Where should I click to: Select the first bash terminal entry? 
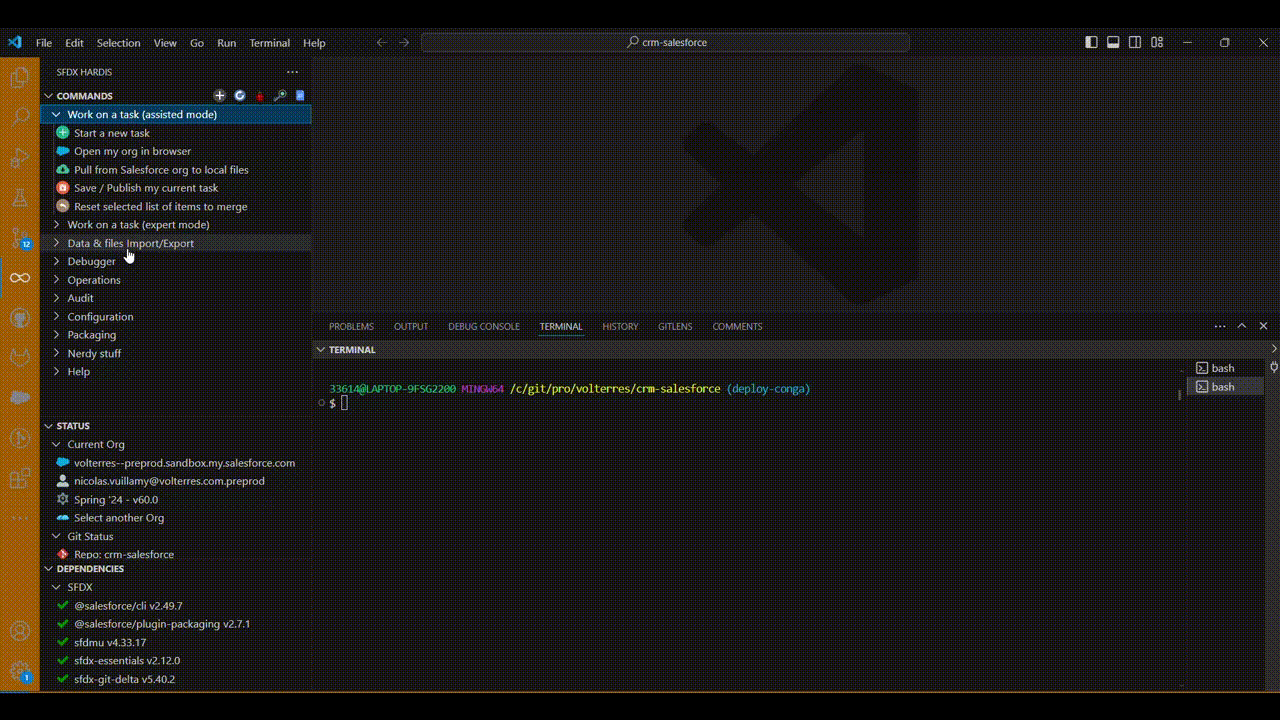(x=1226, y=368)
